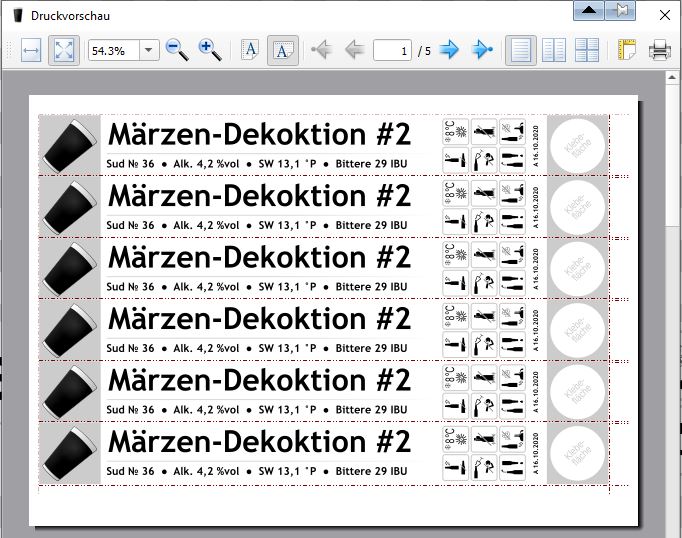Switch to landscape orientation
The height and width of the screenshot is (538, 682).
pos(283,50)
